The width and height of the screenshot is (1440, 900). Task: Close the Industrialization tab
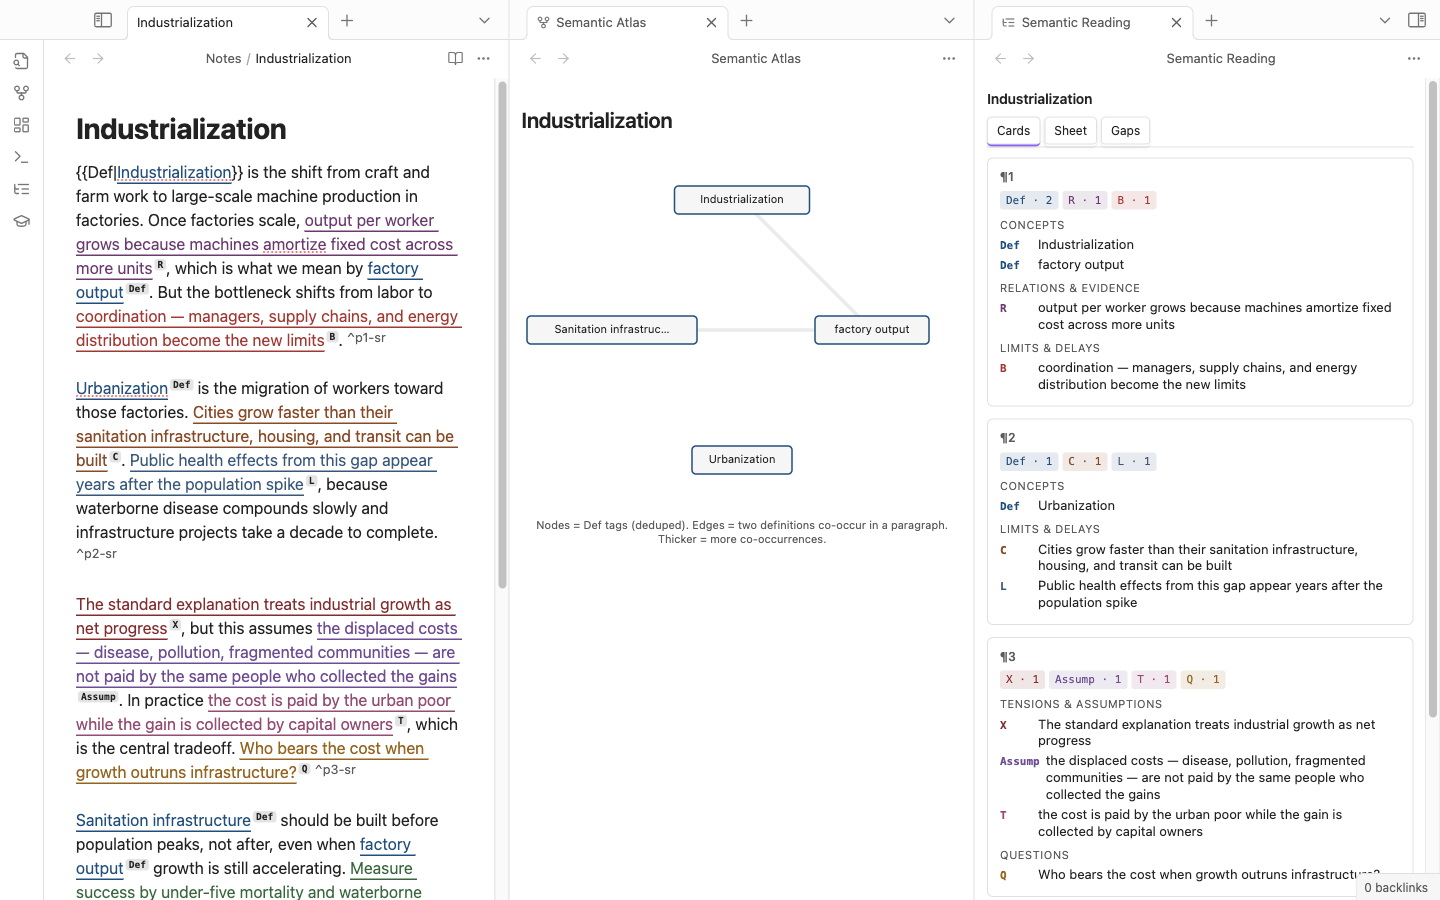pos(312,22)
